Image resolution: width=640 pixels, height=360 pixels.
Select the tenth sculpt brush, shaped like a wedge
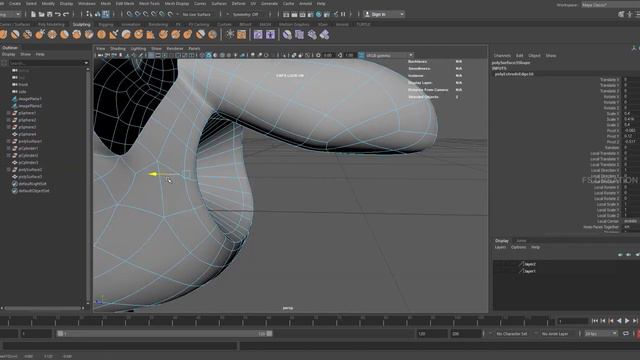113,35
